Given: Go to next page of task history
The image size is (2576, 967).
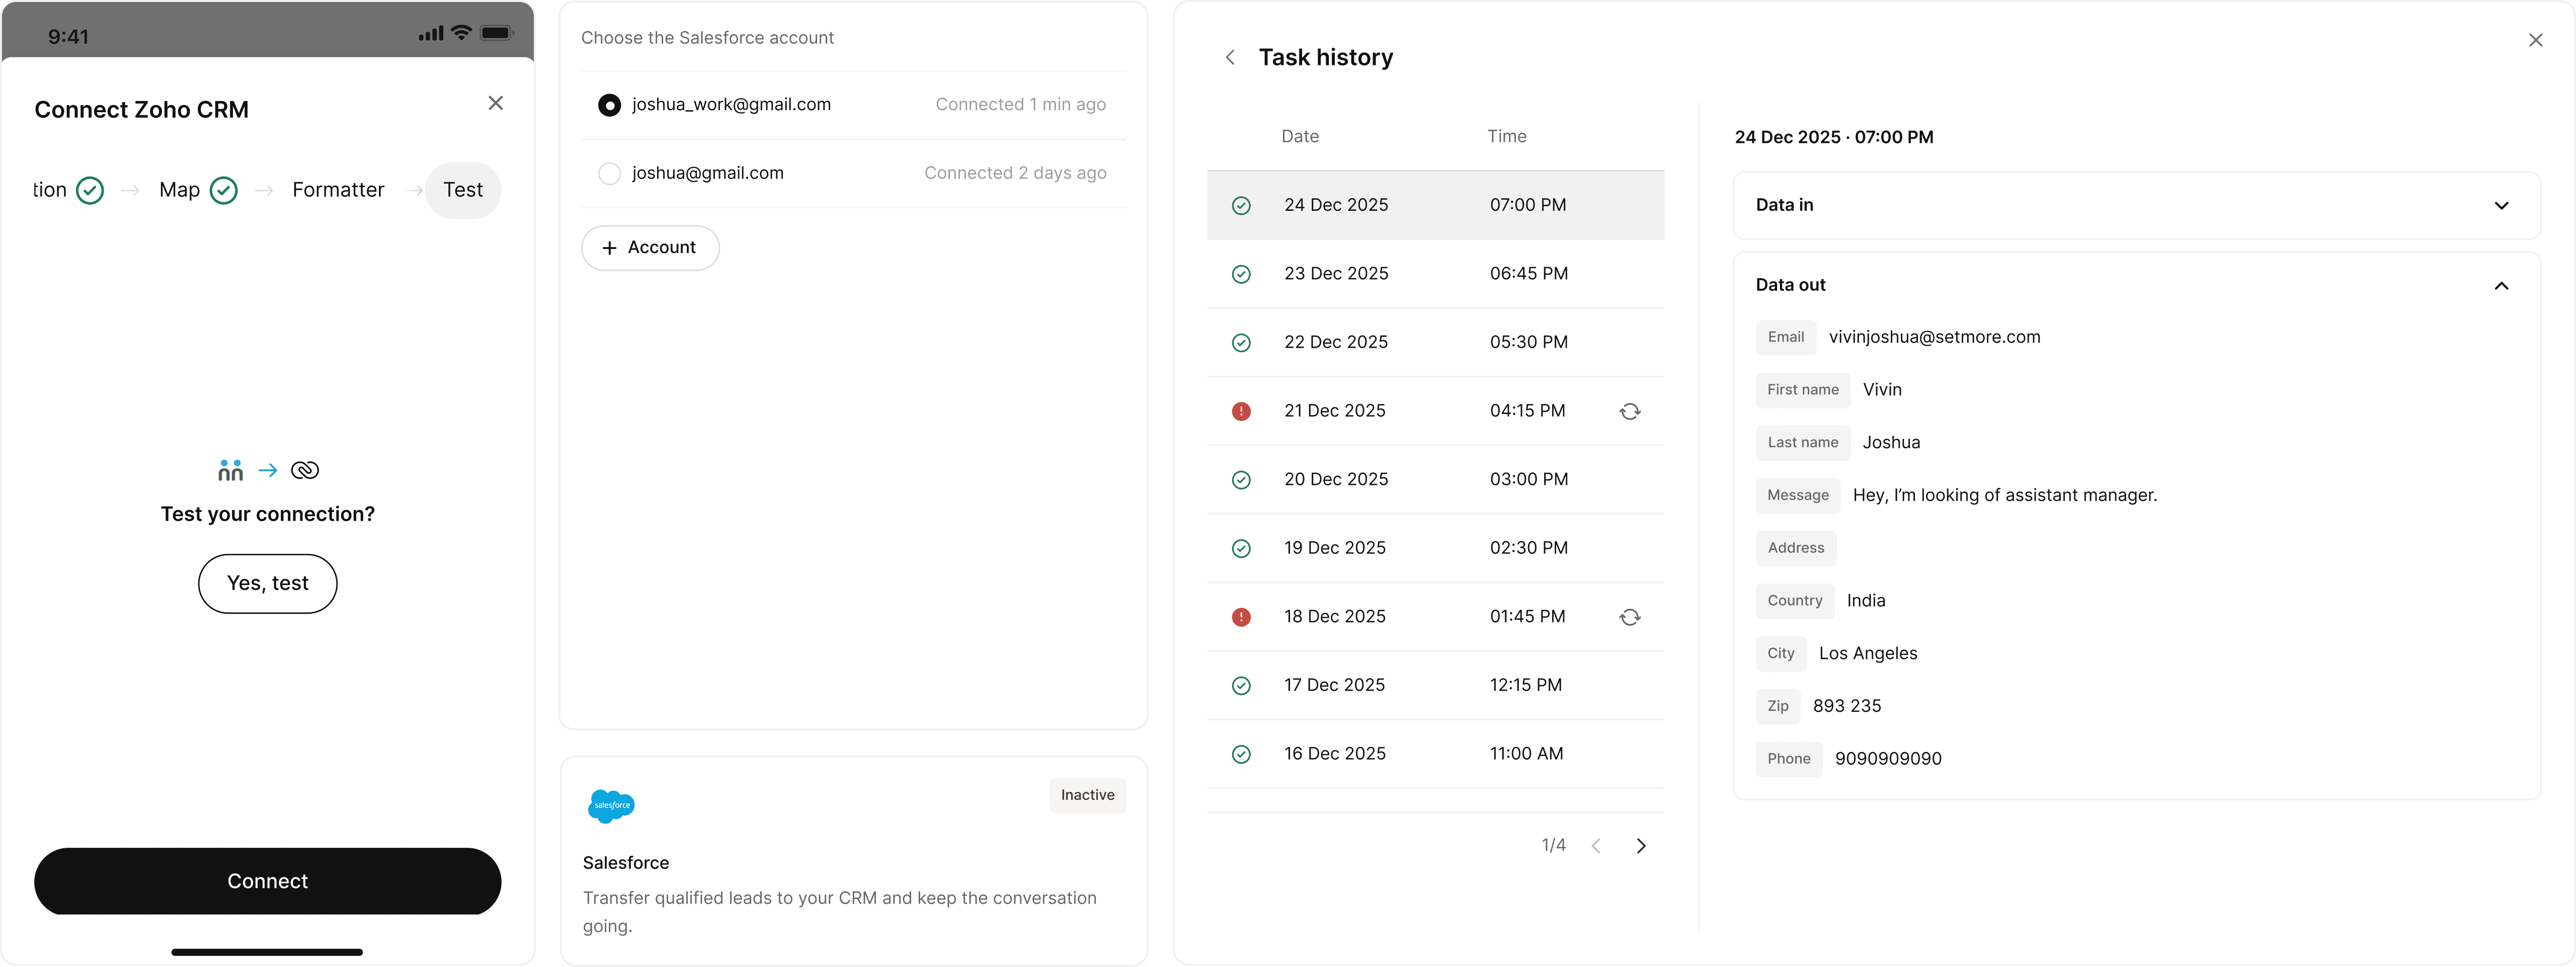Looking at the screenshot, I should point(1640,846).
